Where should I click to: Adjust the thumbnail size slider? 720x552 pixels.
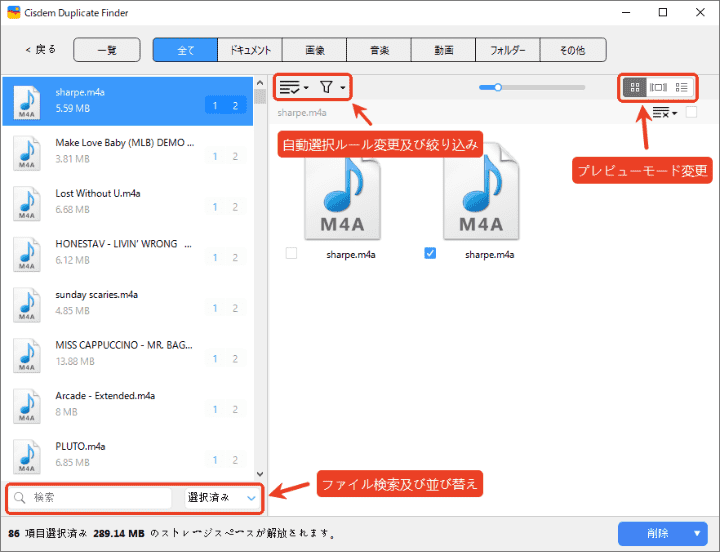pos(496,87)
